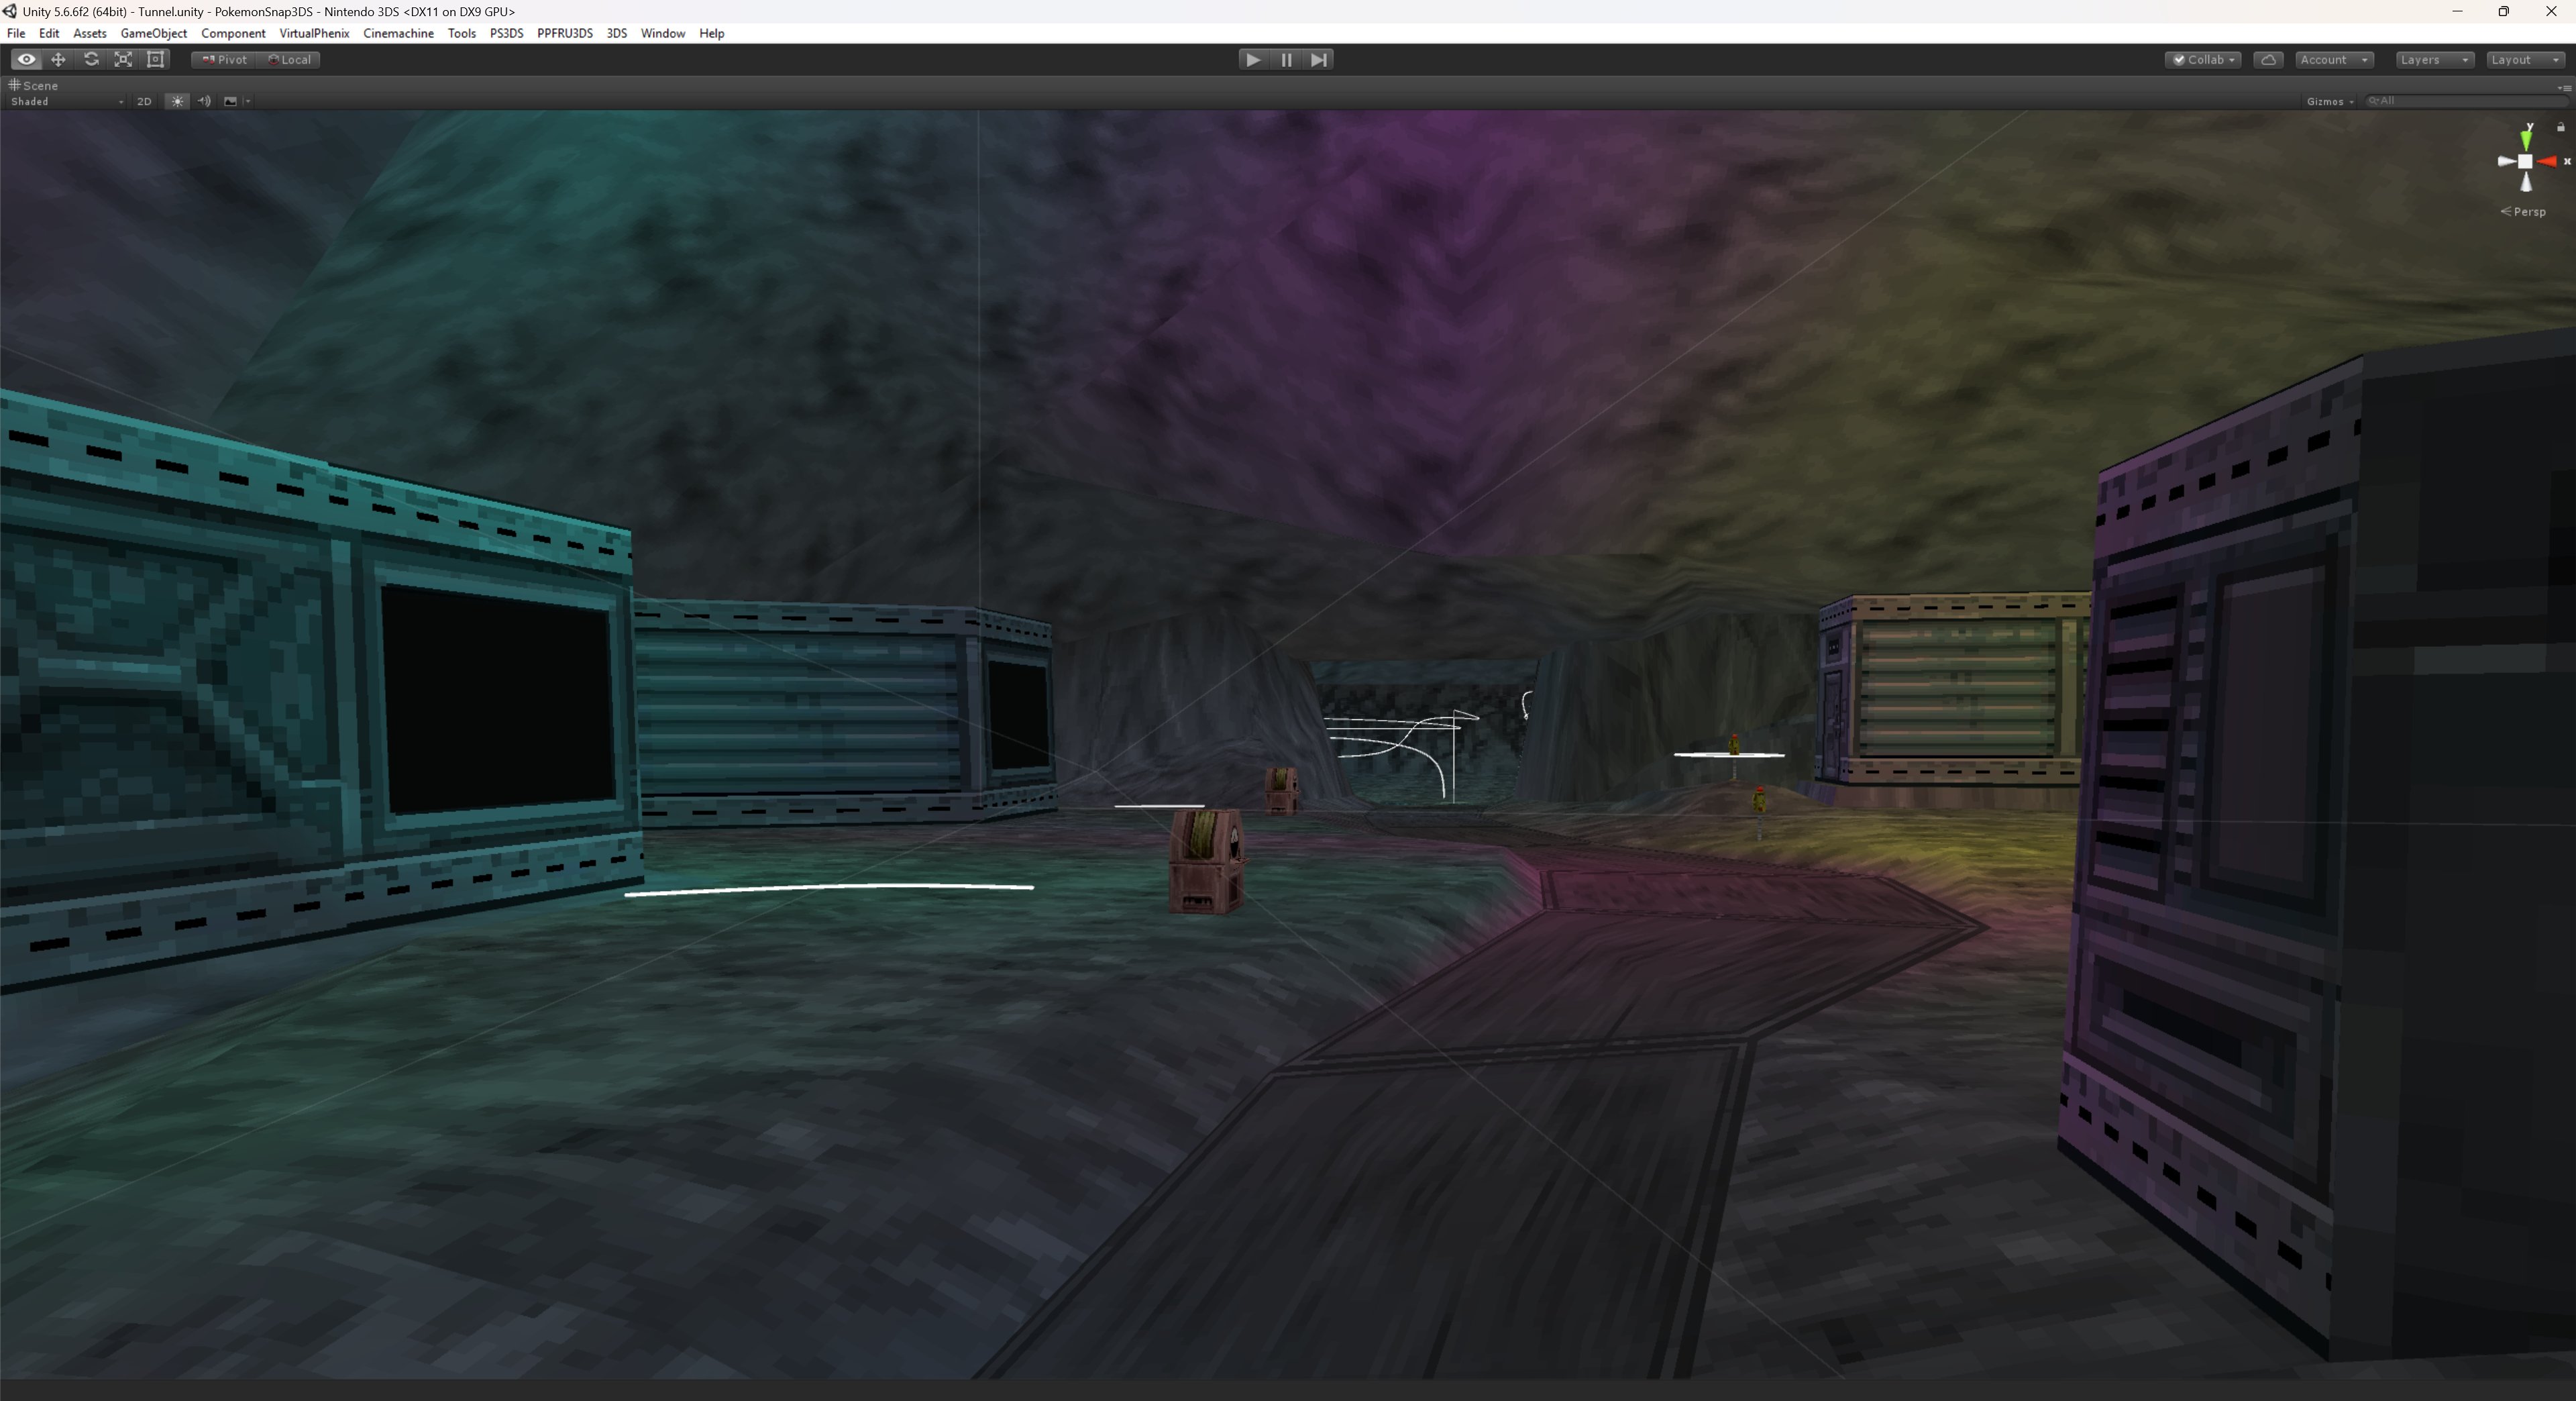Open the Window menu
2576x1401 pixels.
(x=662, y=33)
